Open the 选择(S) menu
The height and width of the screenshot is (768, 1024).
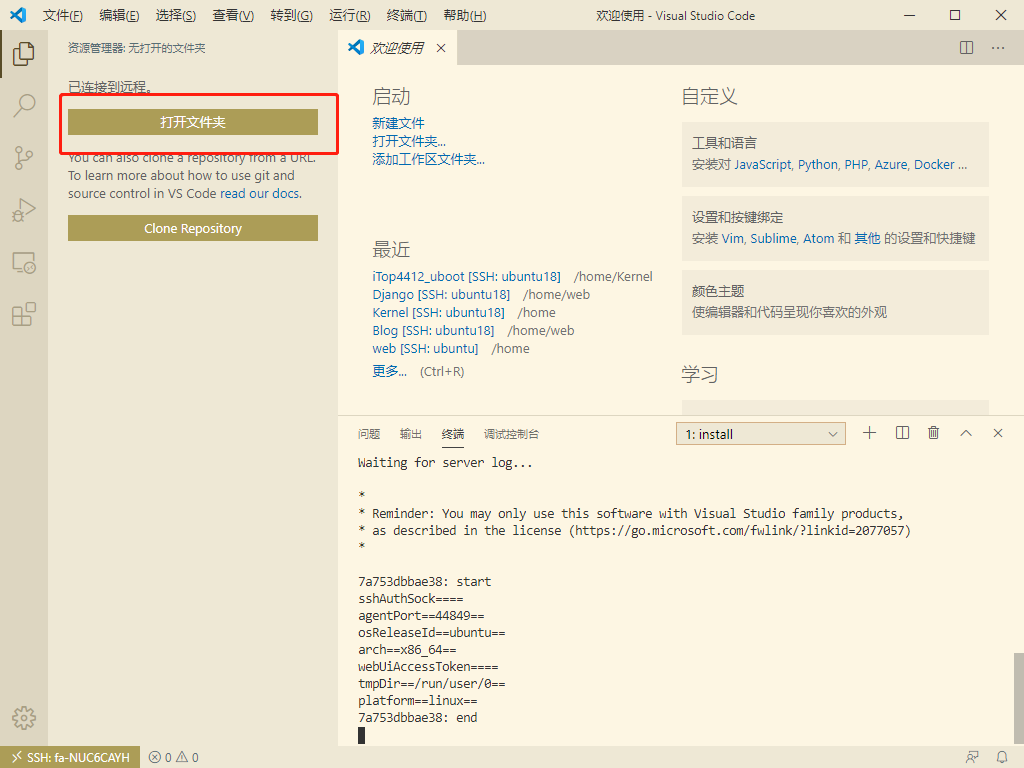176,16
